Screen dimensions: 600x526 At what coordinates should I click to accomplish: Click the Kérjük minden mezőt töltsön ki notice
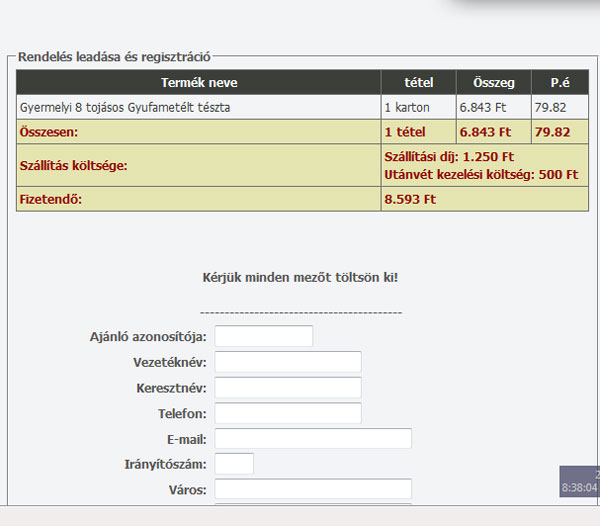point(300,276)
